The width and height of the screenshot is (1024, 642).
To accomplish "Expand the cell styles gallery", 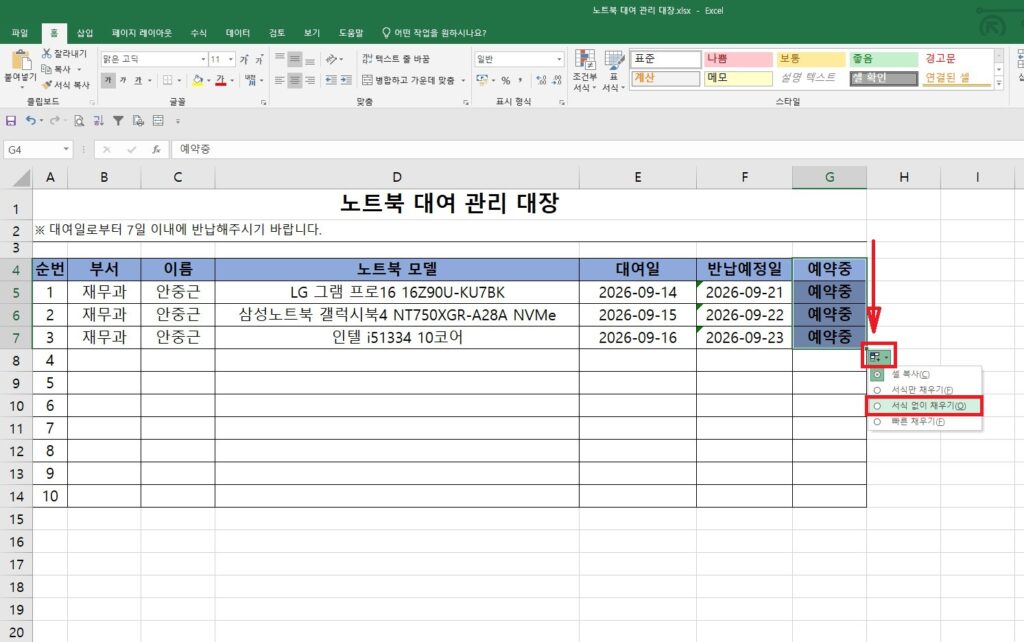I will tap(999, 83).
